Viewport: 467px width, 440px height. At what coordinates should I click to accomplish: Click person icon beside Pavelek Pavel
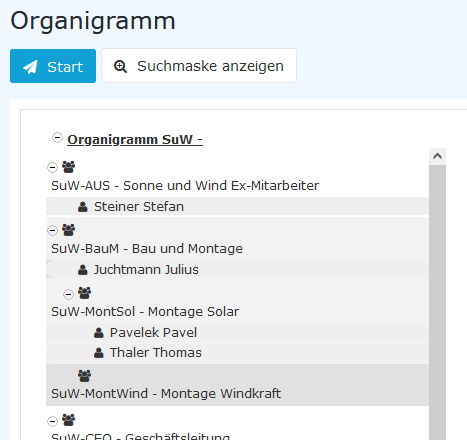[99, 333]
